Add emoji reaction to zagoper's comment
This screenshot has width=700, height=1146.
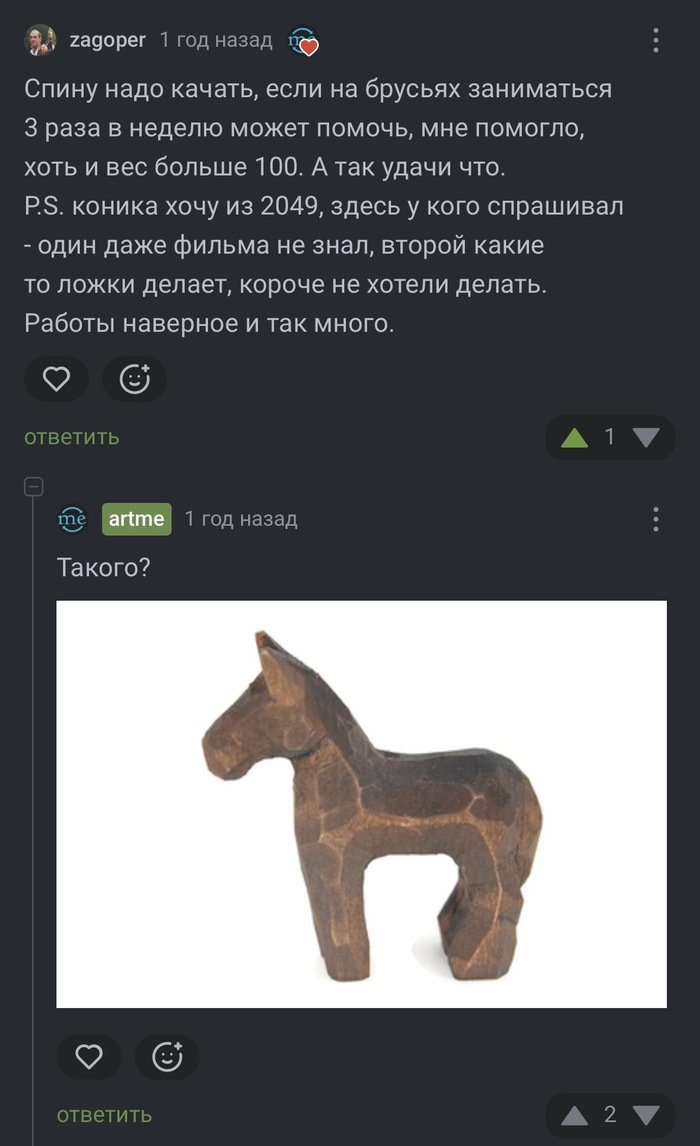click(x=134, y=379)
